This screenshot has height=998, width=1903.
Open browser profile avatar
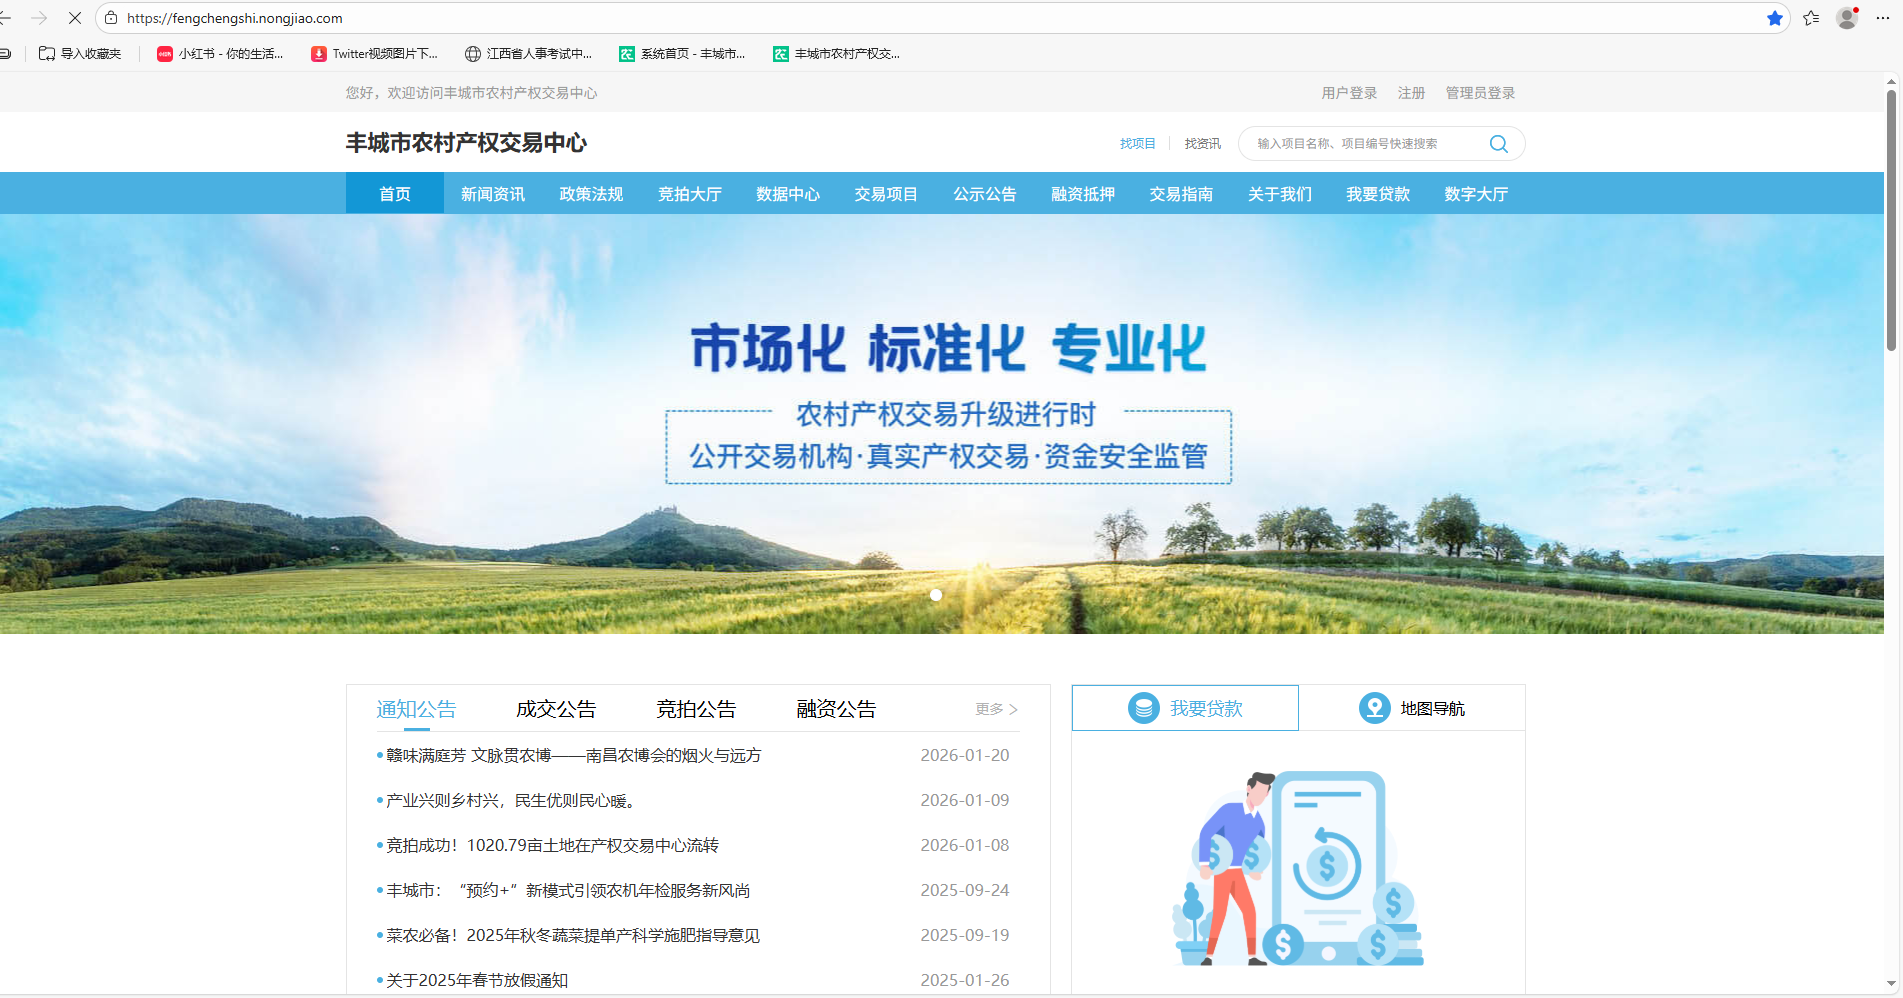pyautogui.click(x=1847, y=18)
